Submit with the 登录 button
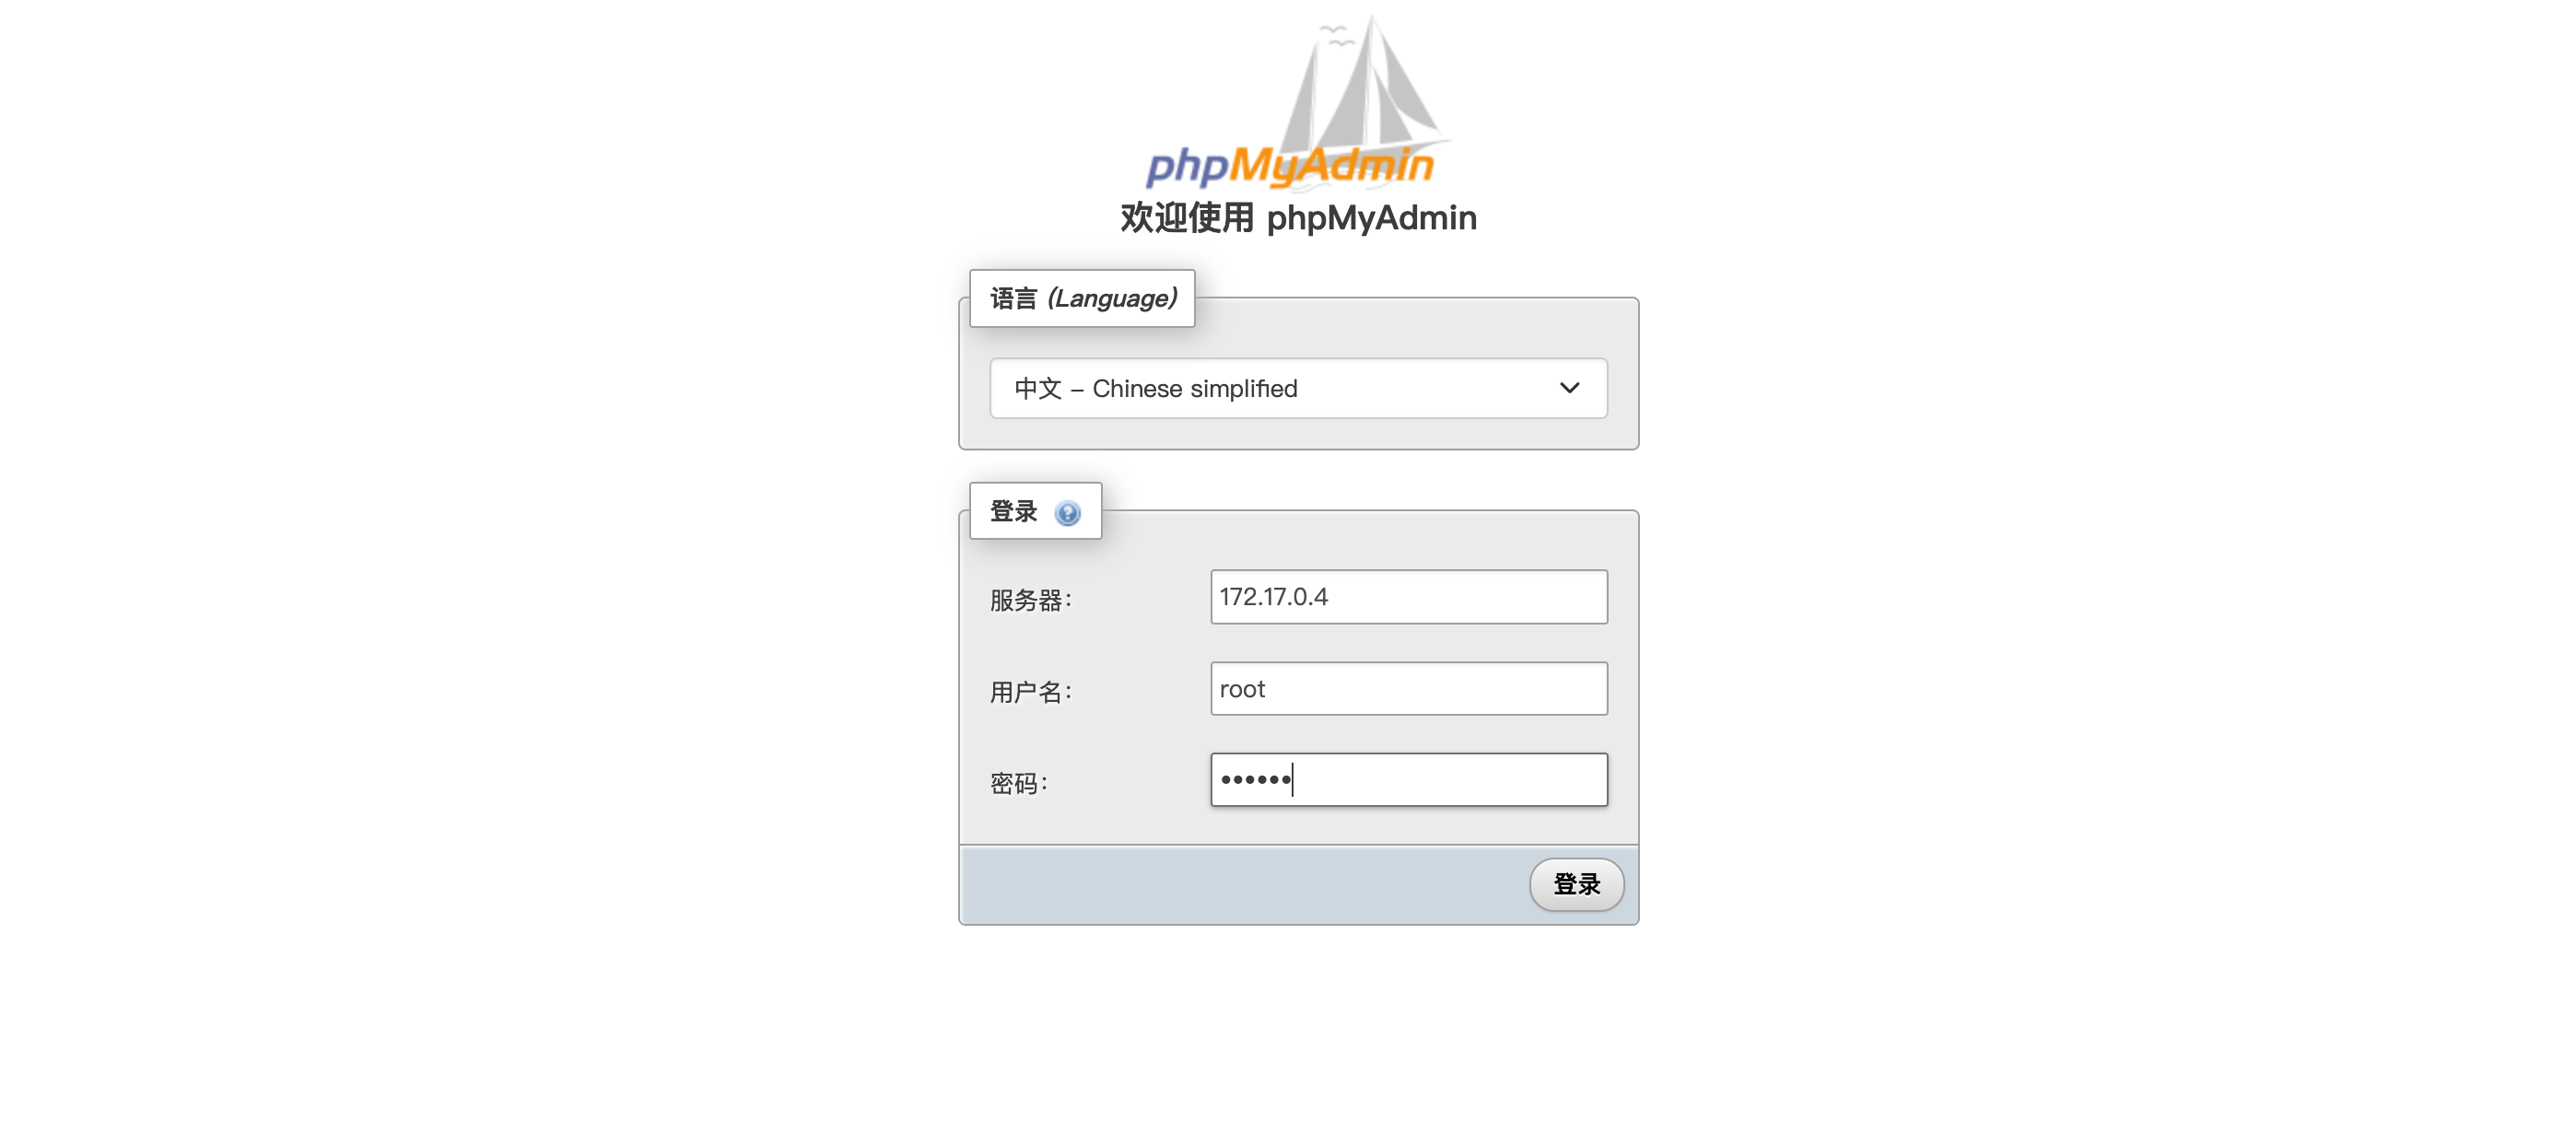 pos(1577,884)
